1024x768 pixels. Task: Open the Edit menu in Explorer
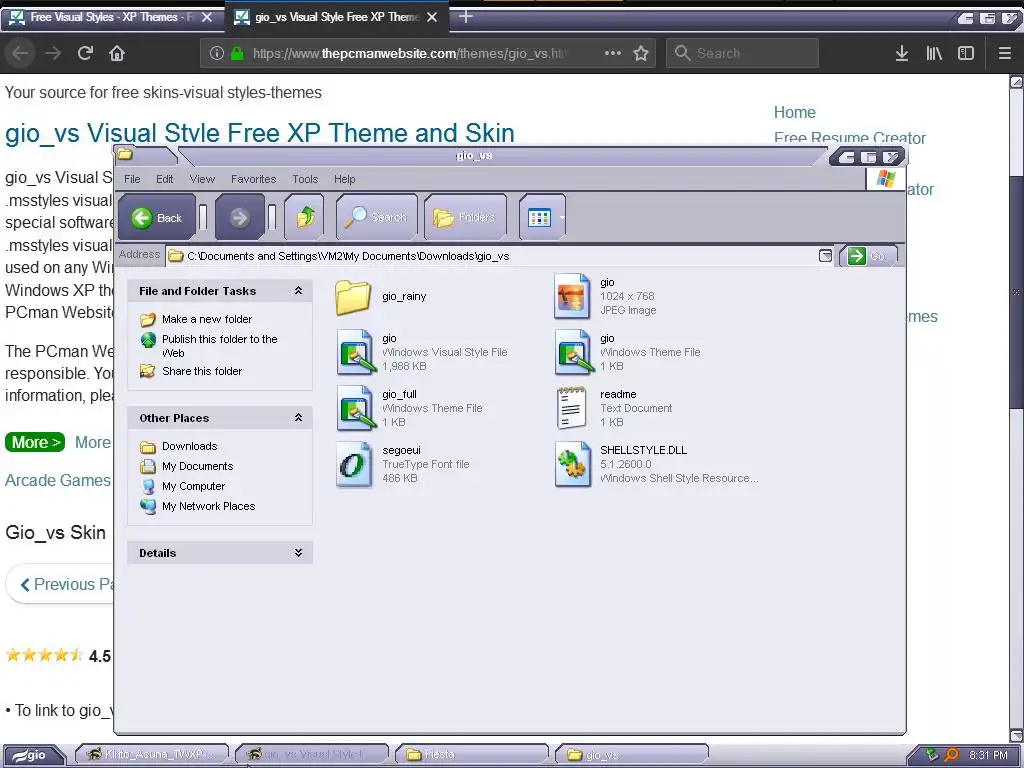point(165,179)
